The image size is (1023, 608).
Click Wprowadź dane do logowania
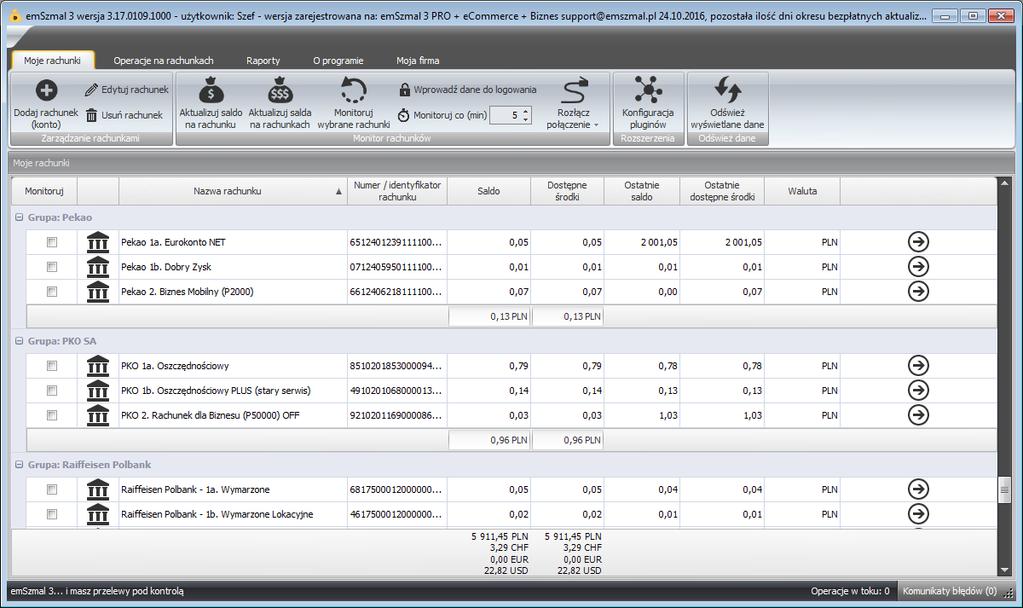point(468,89)
